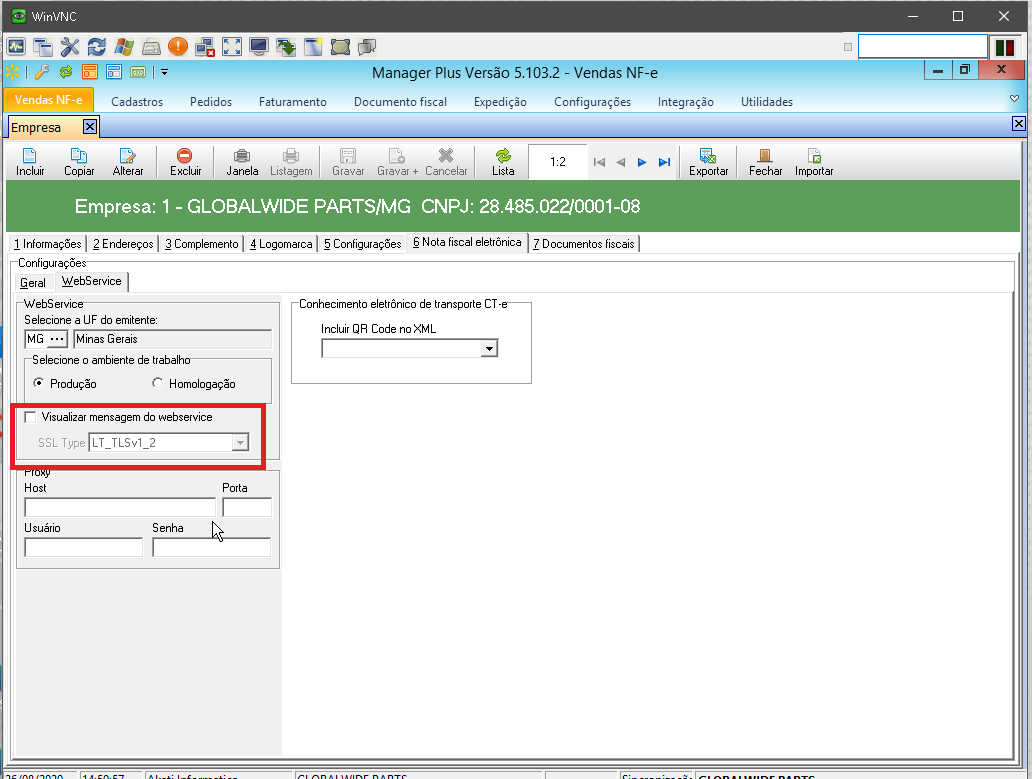Click the UF lookup ellipsis button
Viewport: 1032px width, 779px height.
pos(57,339)
